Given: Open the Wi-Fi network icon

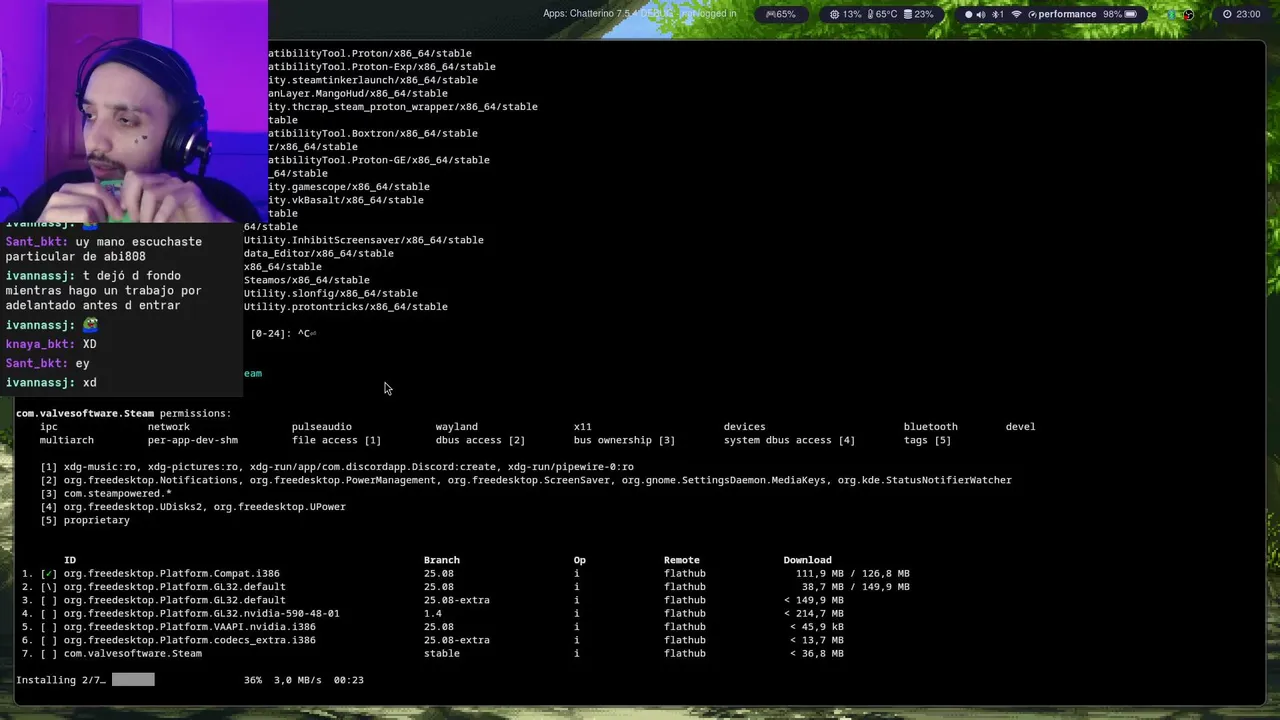Looking at the screenshot, I should click(1017, 14).
